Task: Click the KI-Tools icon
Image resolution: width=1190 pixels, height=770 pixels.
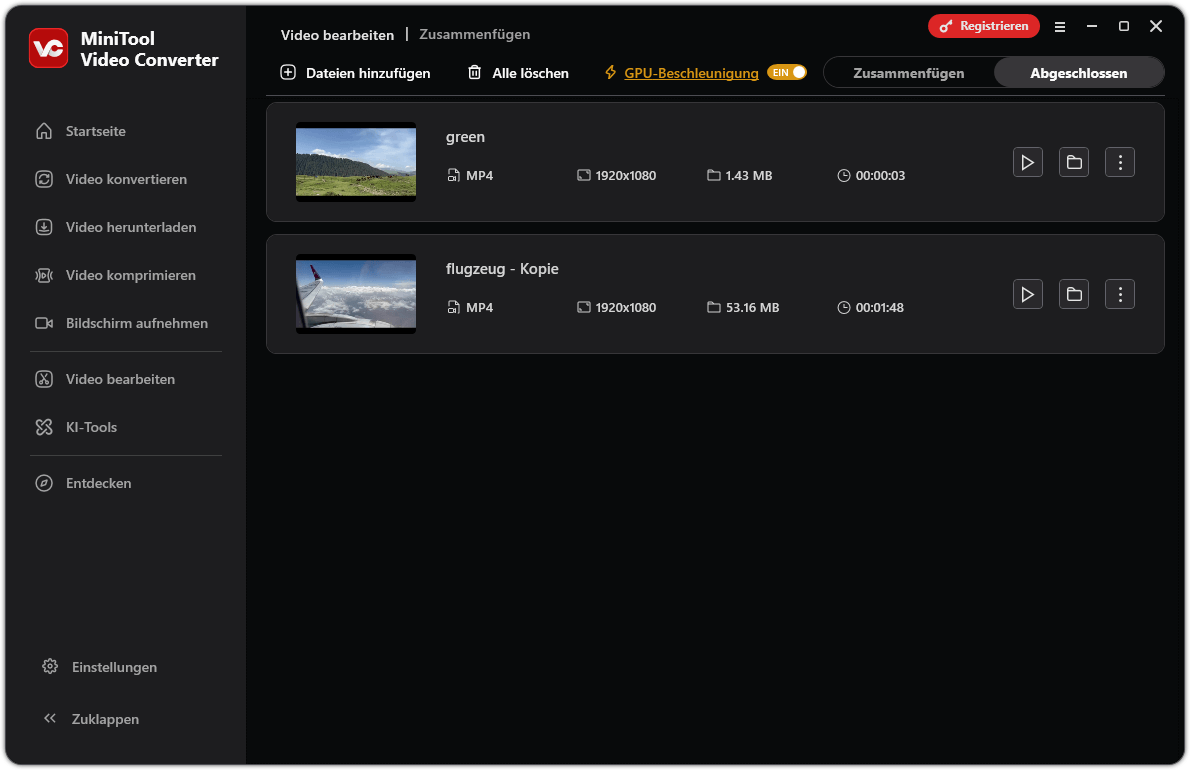Action: coord(44,427)
